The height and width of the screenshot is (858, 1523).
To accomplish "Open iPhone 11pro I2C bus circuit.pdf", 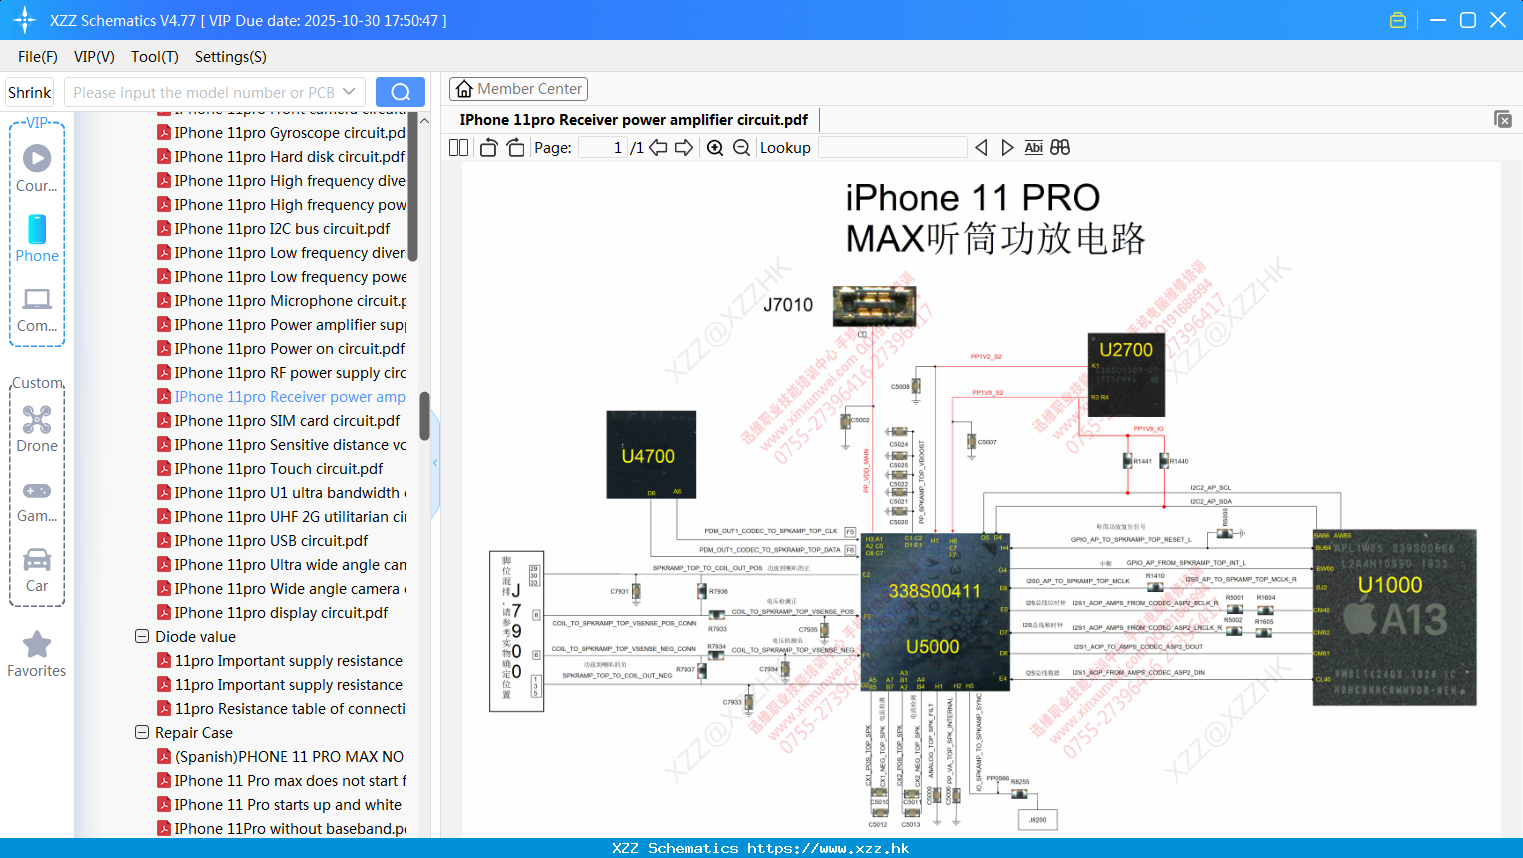I will pyautogui.click(x=274, y=228).
